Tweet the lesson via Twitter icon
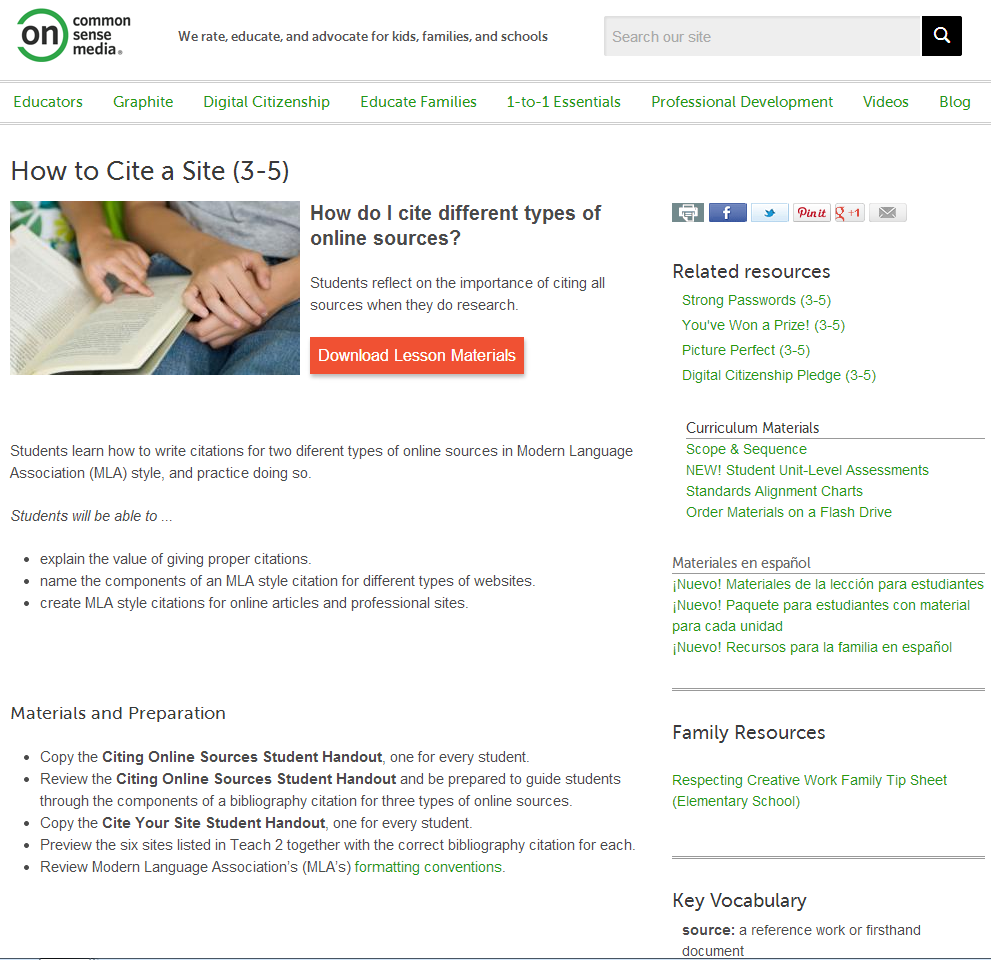Image resolution: width=991 pixels, height=960 pixels. [769, 213]
